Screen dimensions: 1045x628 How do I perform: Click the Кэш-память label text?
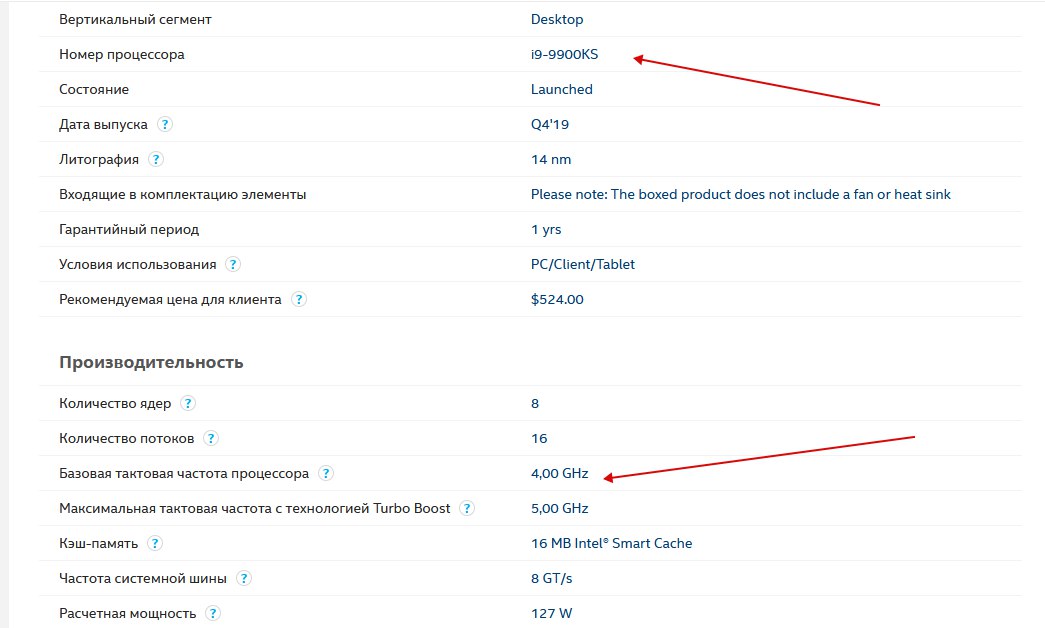point(99,543)
